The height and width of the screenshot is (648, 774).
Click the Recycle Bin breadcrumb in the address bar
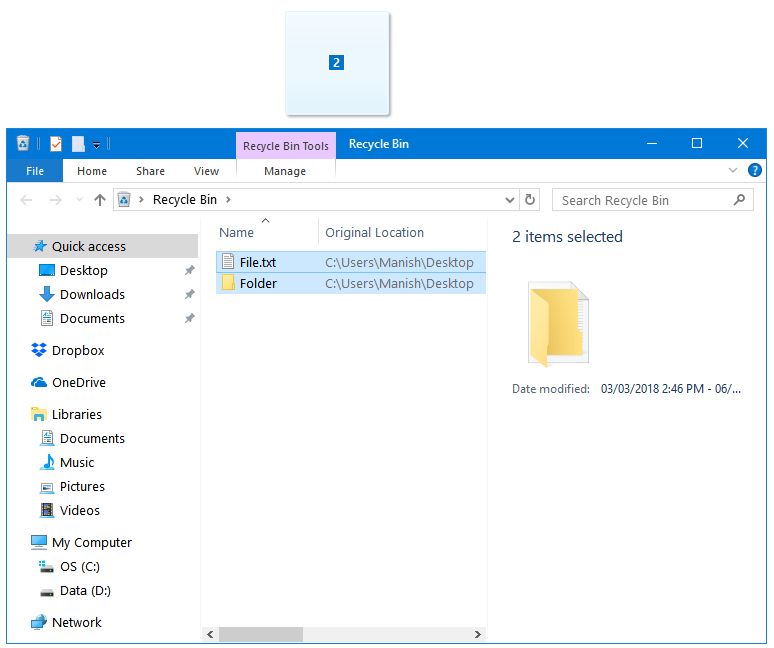pos(185,199)
